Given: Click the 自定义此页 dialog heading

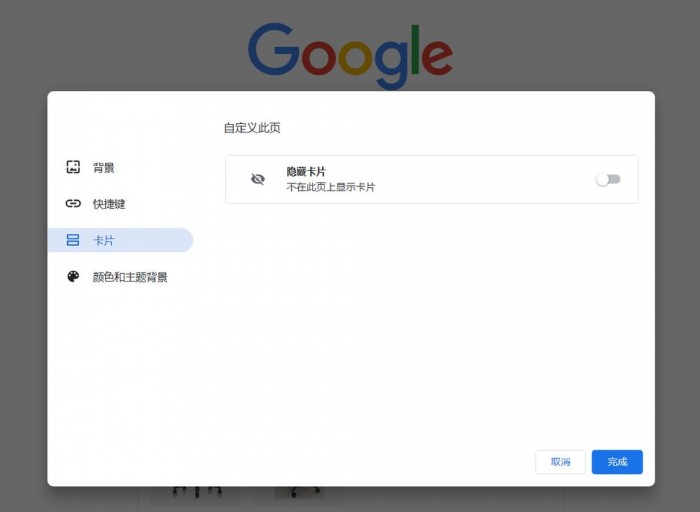Looking at the screenshot, I should [x=252, y=128].
